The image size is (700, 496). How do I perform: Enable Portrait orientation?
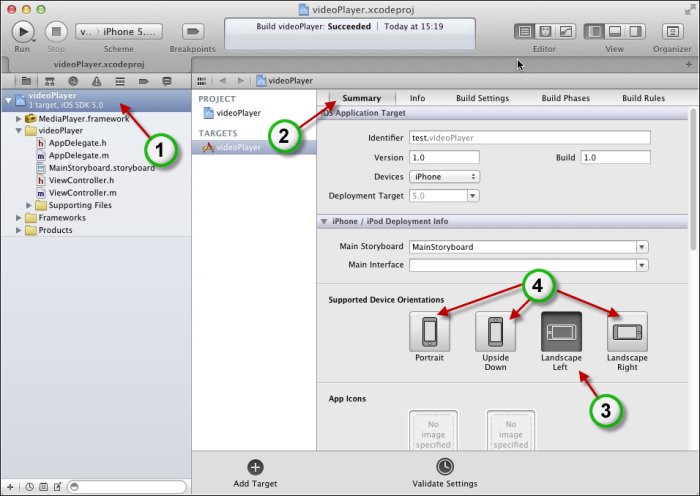click(x=429, y=332)
